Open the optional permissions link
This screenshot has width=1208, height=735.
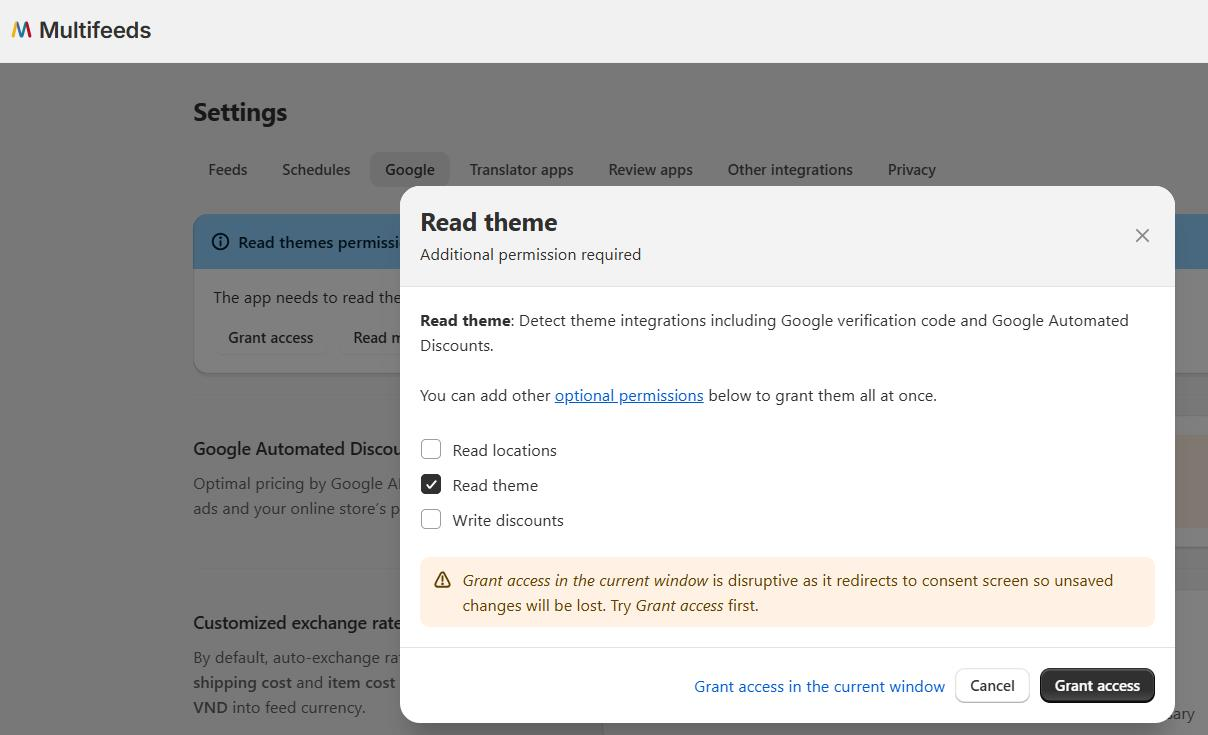click(x=629, y=395)
